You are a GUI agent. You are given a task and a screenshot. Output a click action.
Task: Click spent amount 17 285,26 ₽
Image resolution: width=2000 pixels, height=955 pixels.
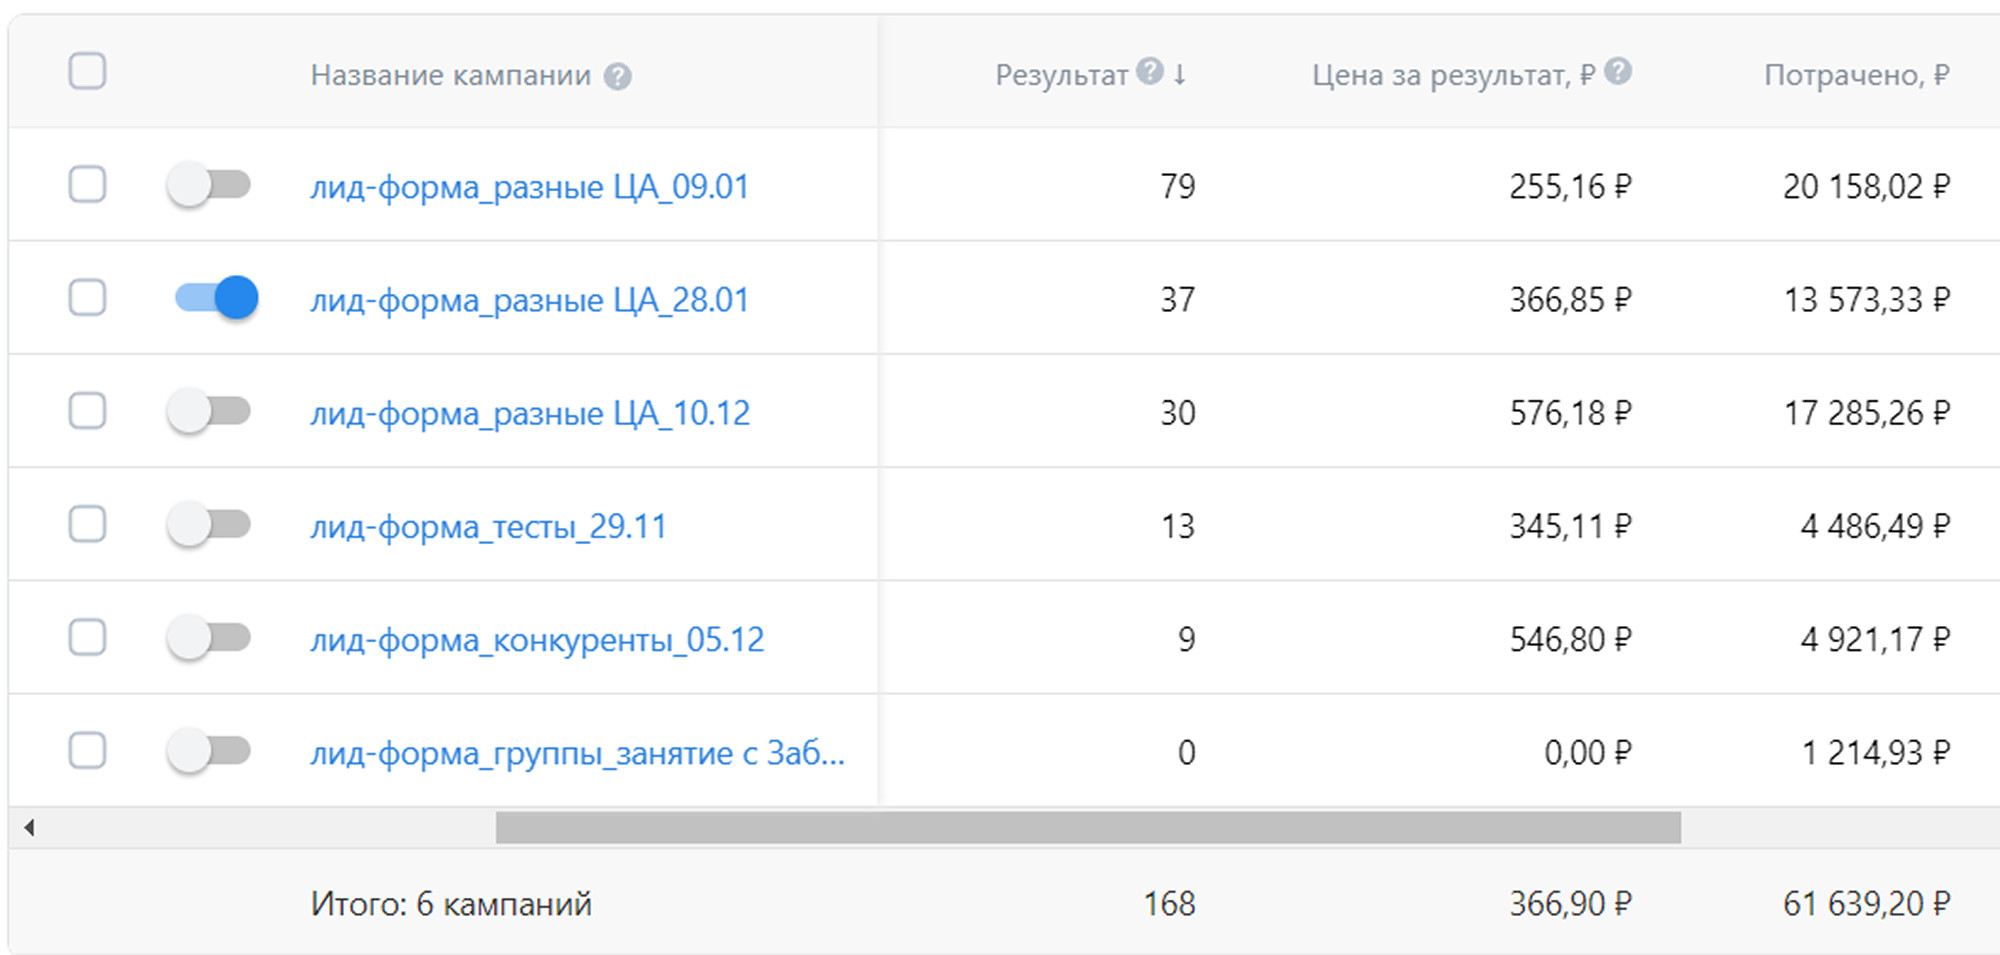coord(1867,412)
